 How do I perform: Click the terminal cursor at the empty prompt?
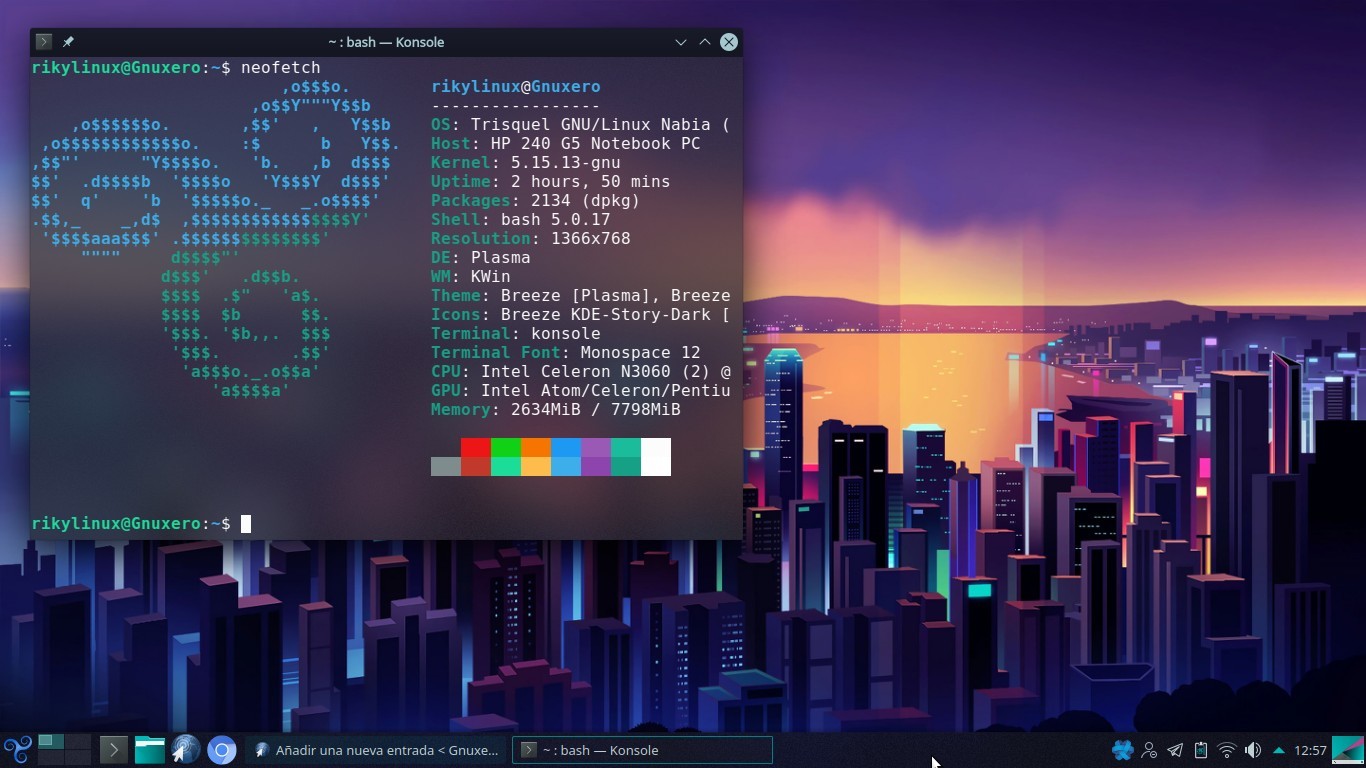pos(246,524)
